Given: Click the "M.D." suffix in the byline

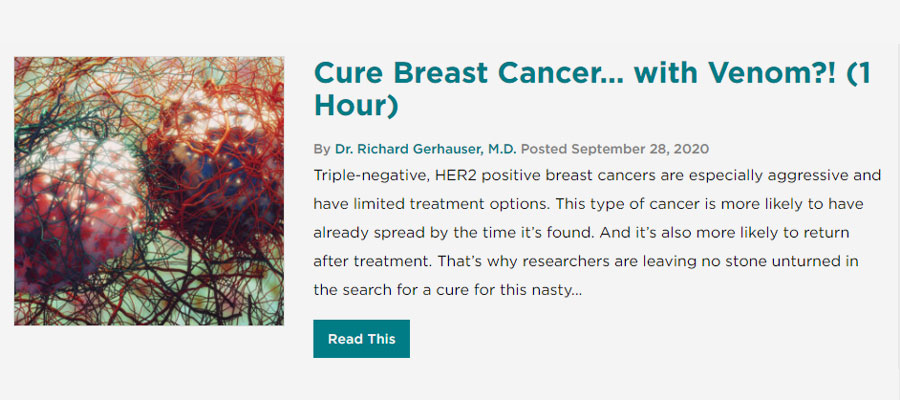Looking at the screenshot, I should point(502,149).
